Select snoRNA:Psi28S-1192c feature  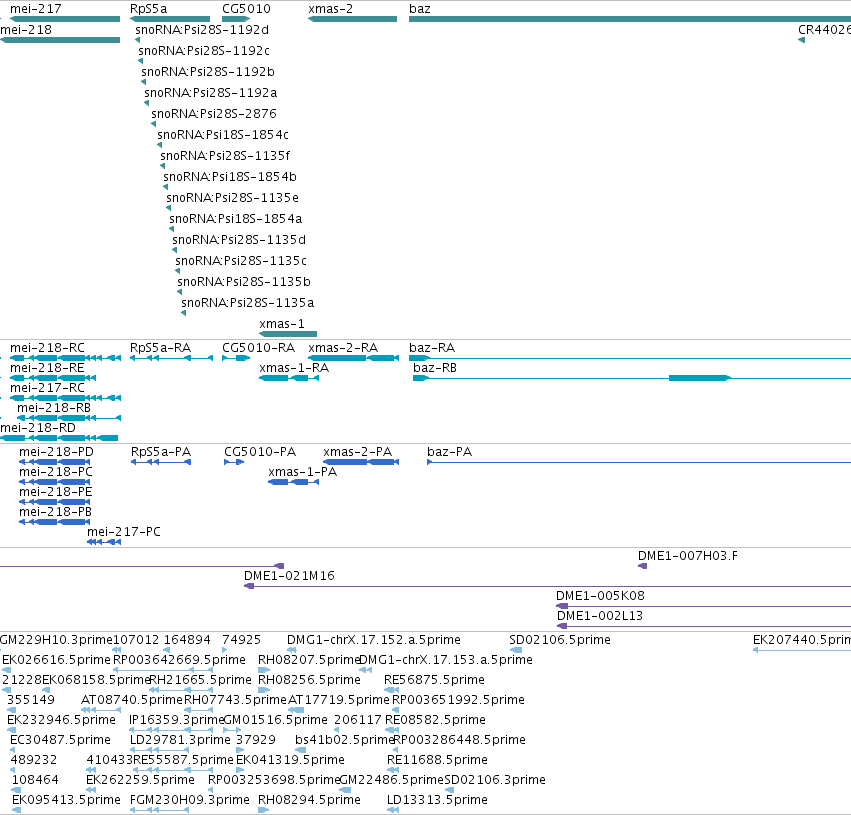click(x=141, y=61)
